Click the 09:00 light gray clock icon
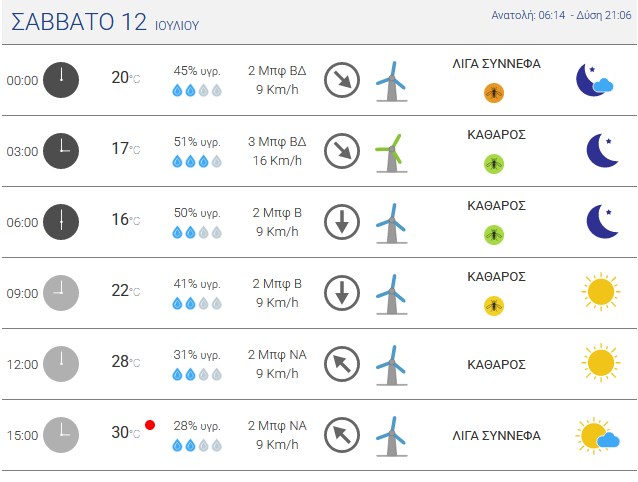The height and width of the screenshot is (482, 638). (61, 293)
